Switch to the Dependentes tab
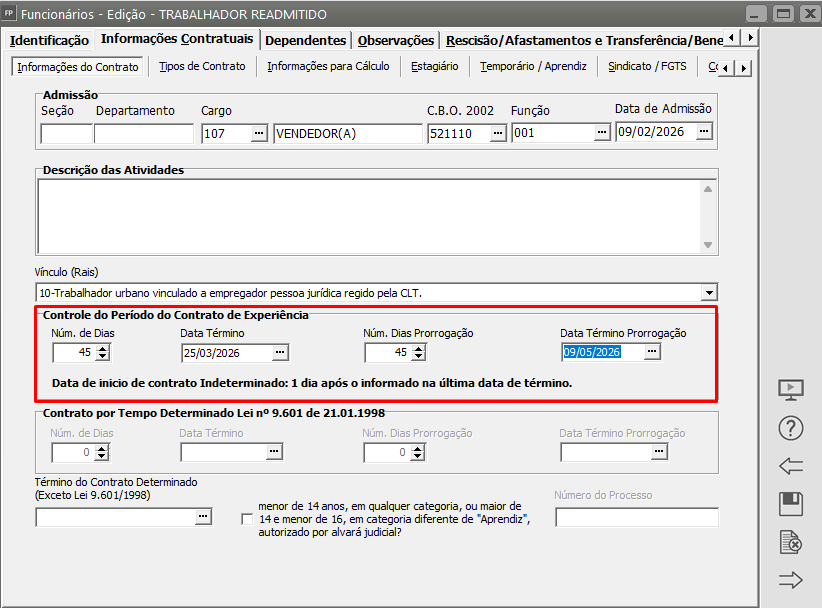Viewport: 822px width, 608px height. 306,40
